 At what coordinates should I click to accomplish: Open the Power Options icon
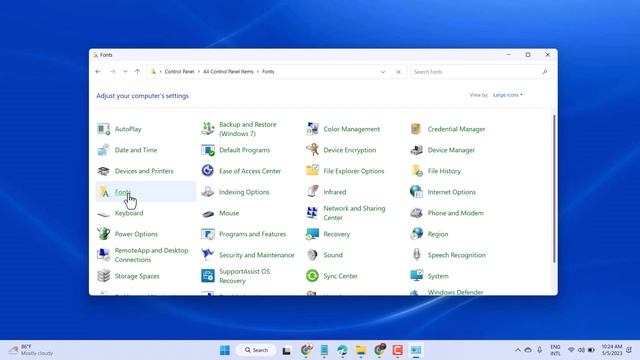(x=104, y=234)
